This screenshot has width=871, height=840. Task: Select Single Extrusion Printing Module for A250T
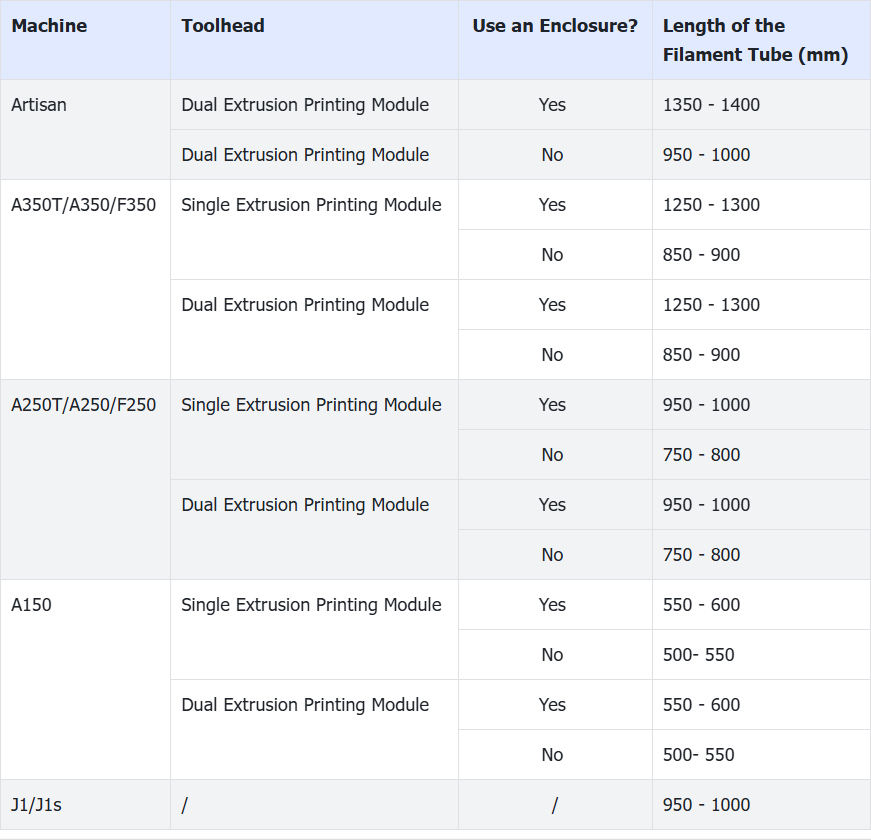[x=311, y=405]
